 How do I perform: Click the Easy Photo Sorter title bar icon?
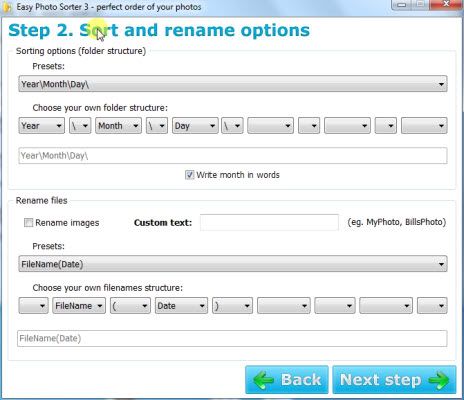pos(8,7)
